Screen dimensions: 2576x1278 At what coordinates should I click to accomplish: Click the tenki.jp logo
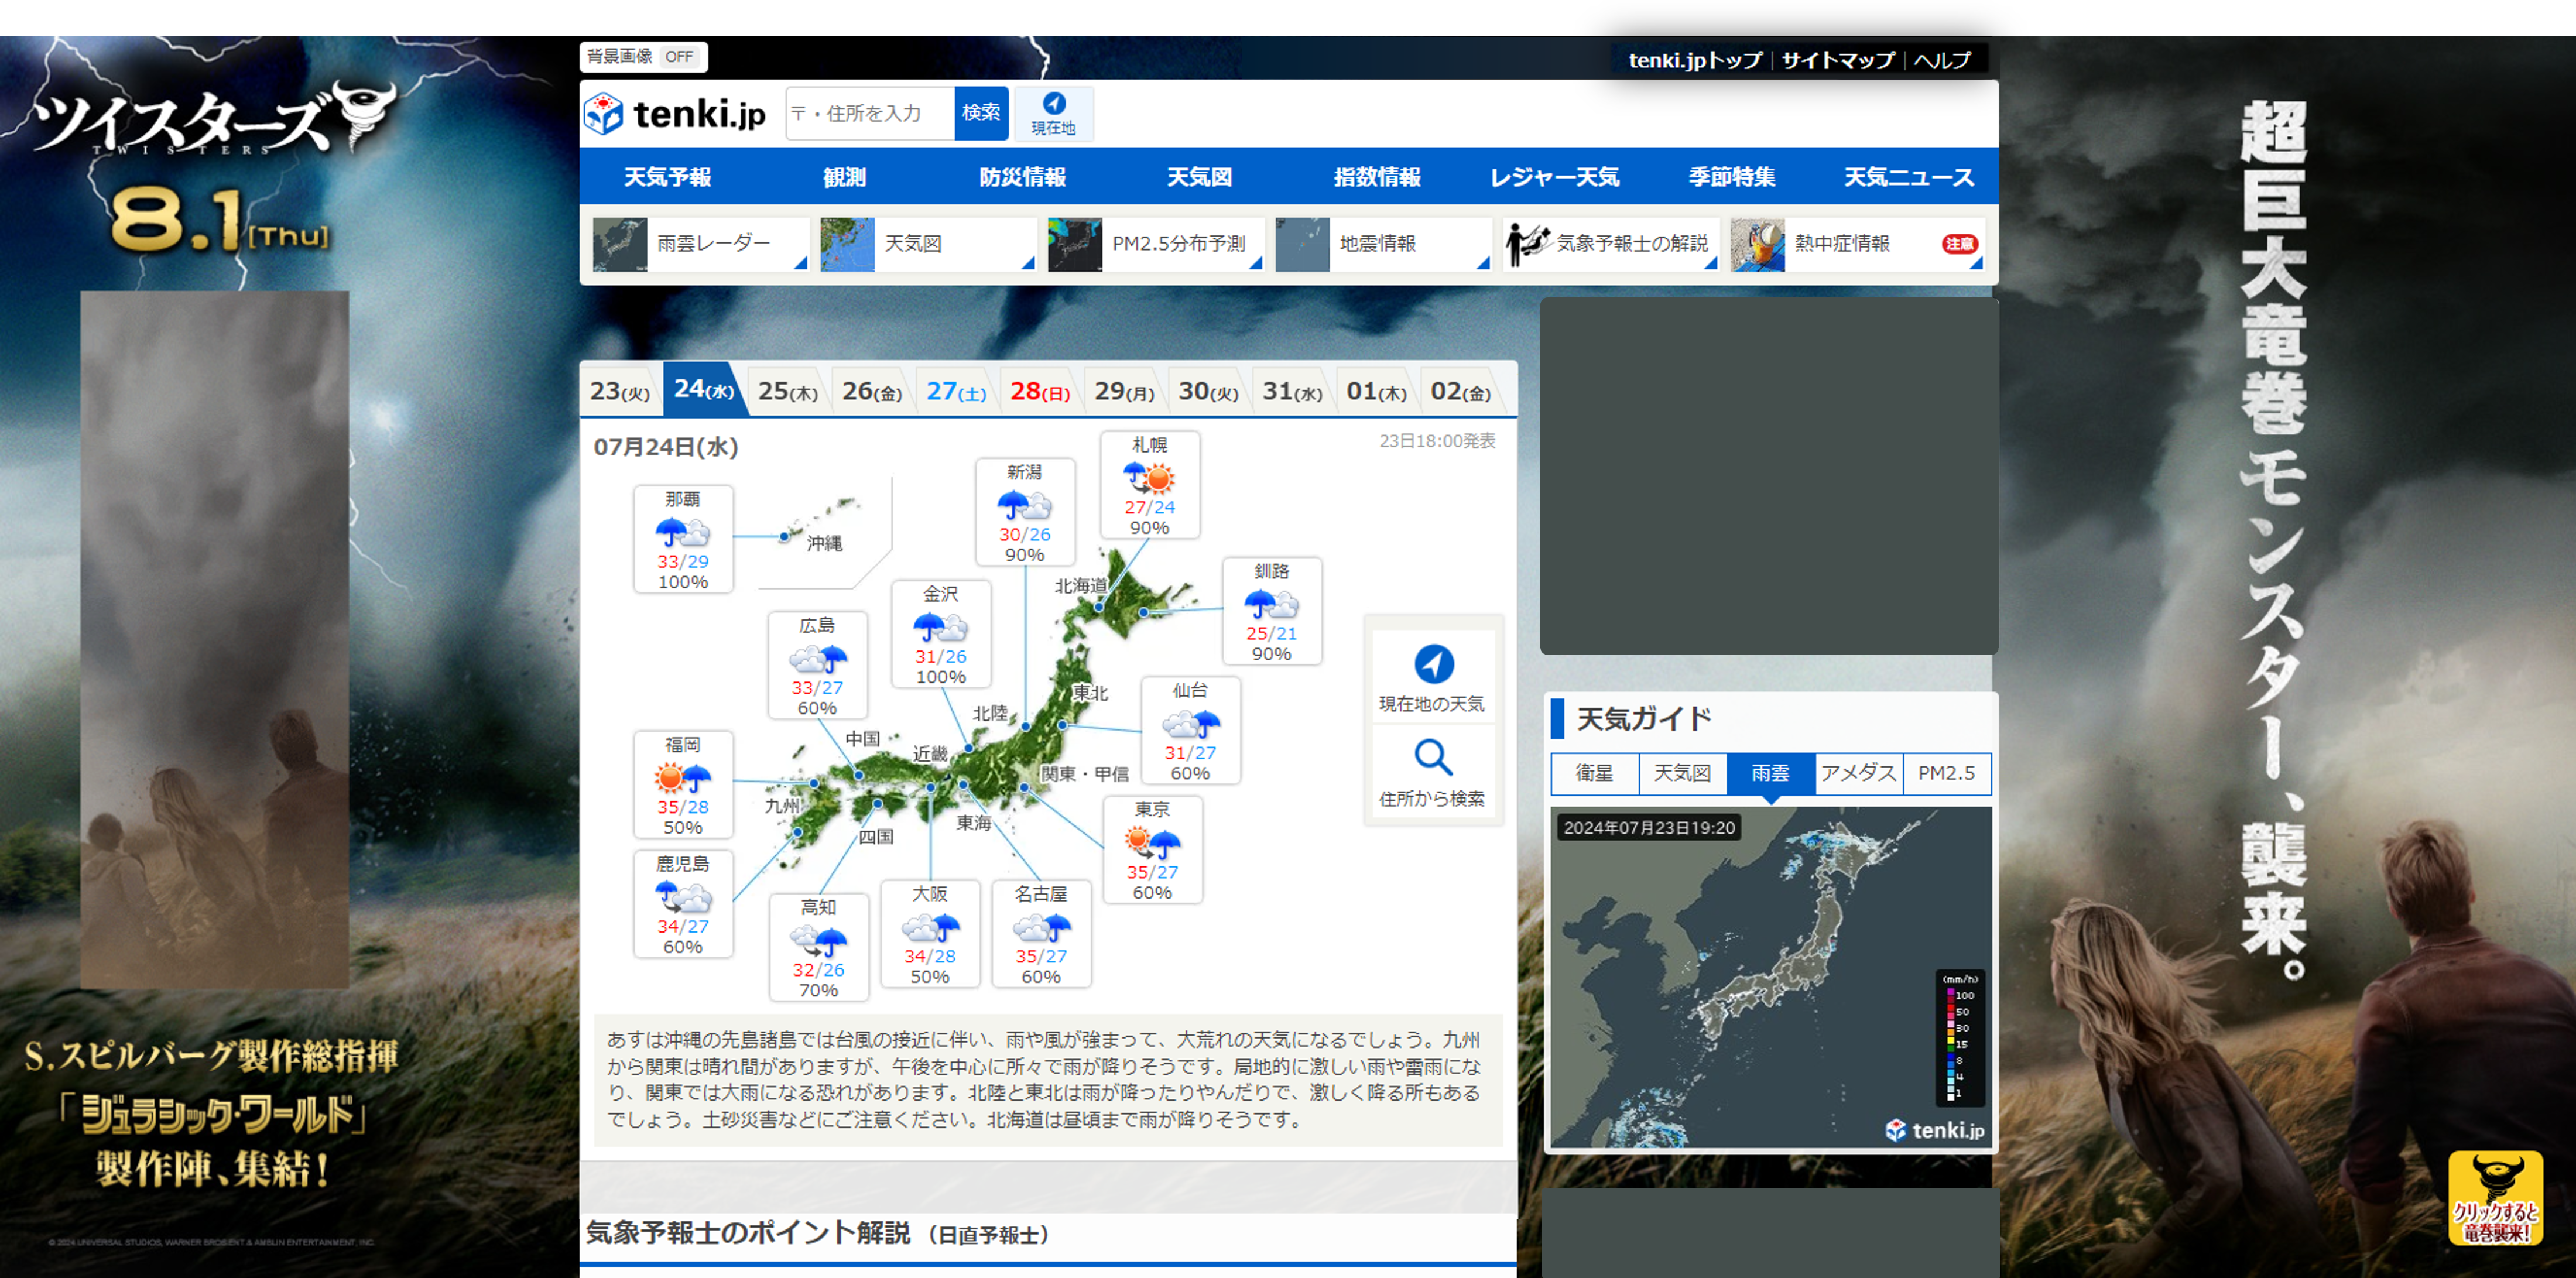point(675,114)
